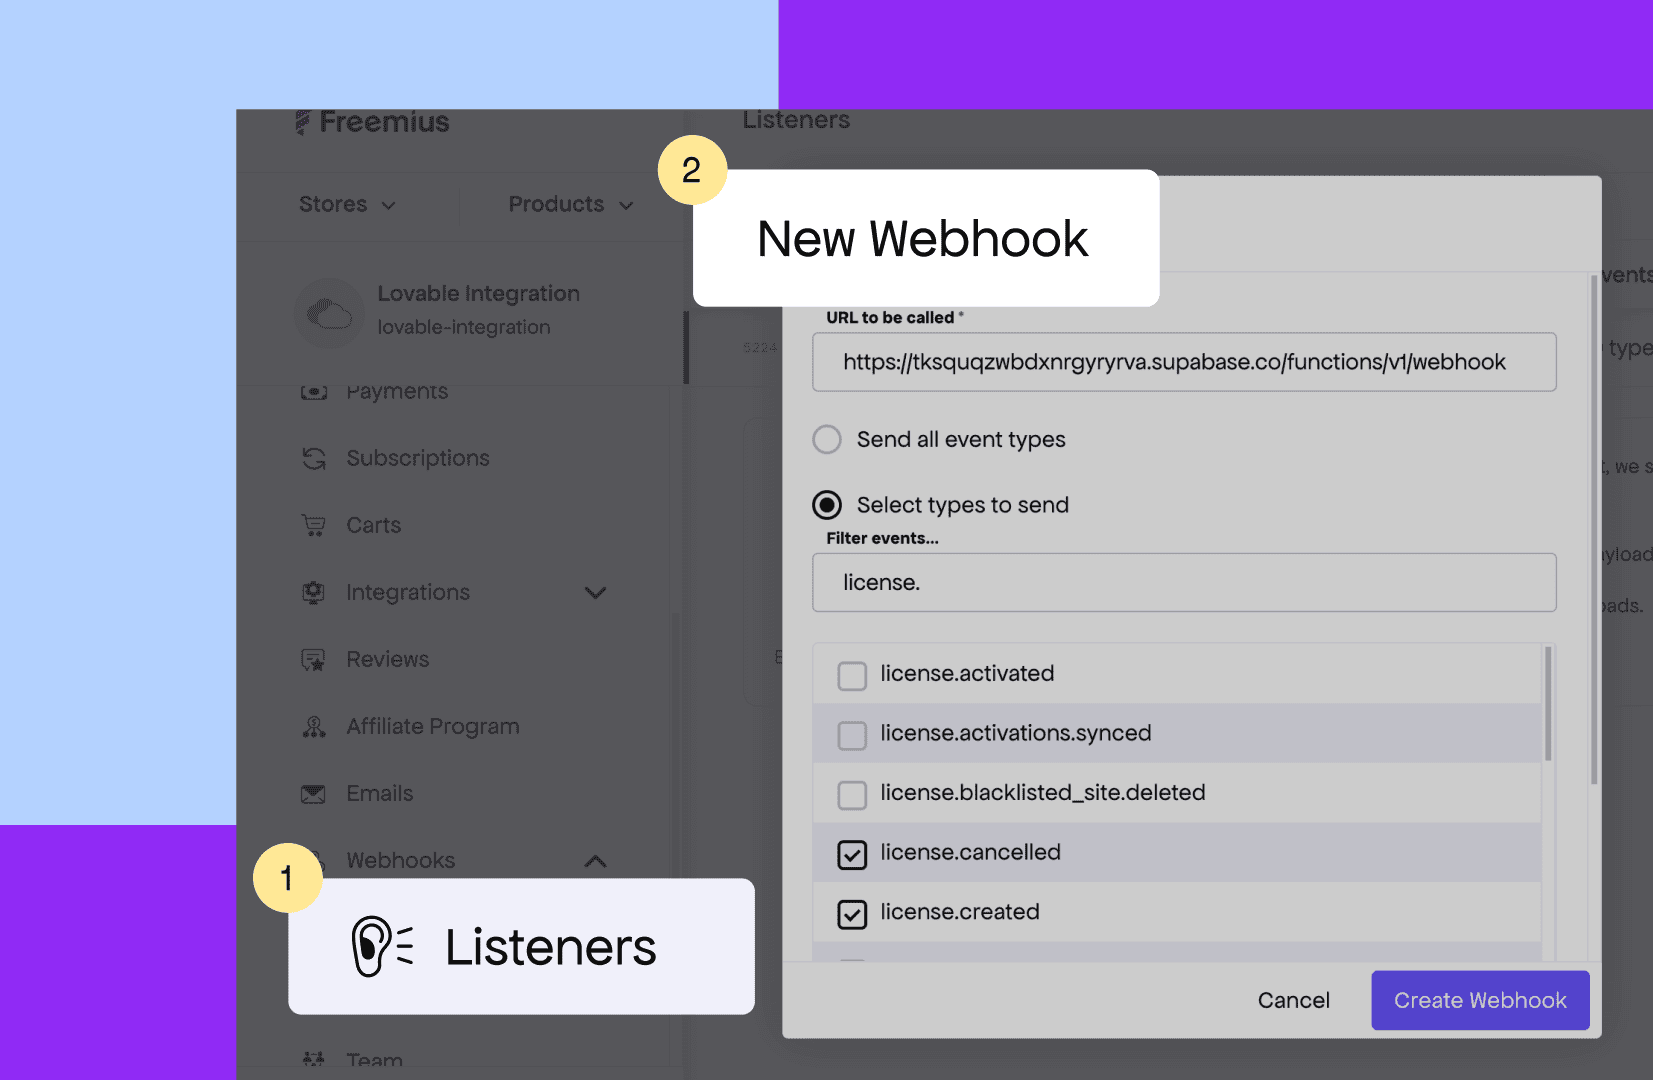Image resolution: width=1653 pixels, height=1080 pixels.
Task: Uncheck the license.cancelled event checkbox
Action: point(852,854)
